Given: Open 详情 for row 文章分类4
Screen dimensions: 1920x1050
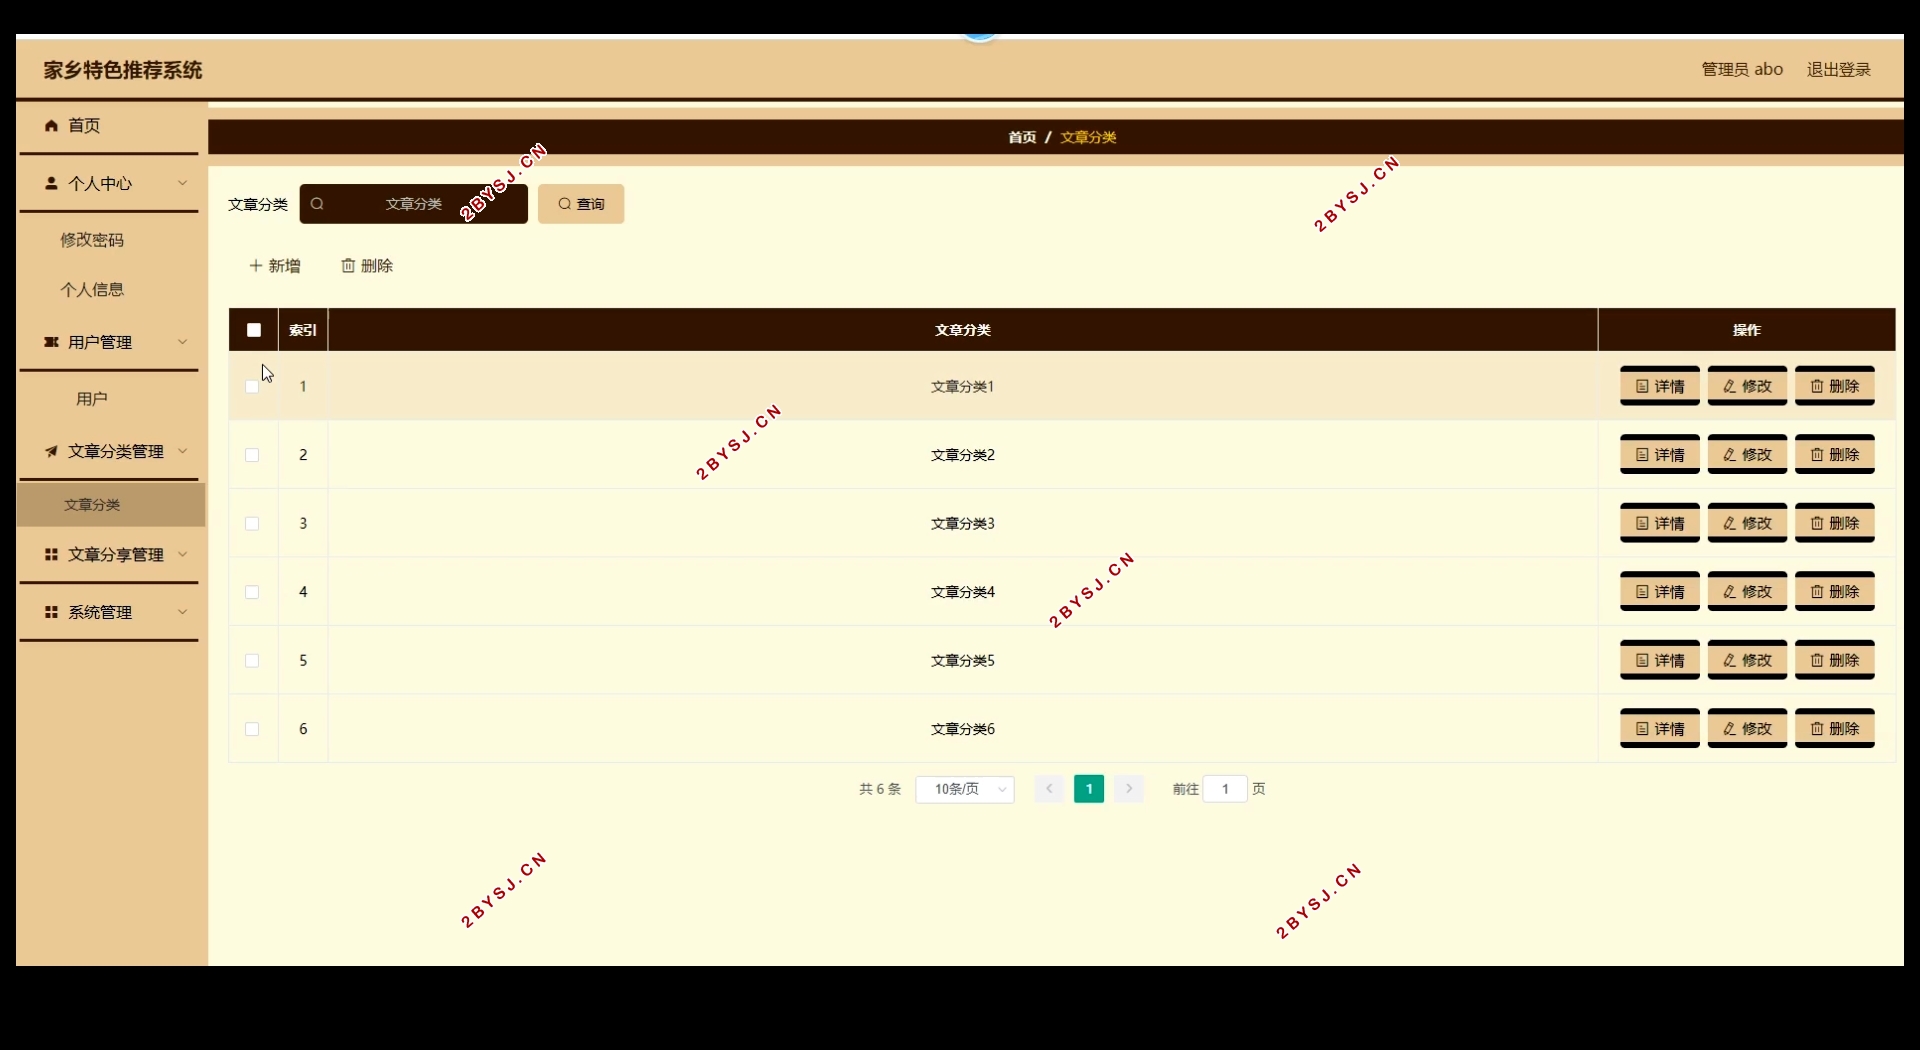Looking at the screenshot, I should click(1660, 592).
